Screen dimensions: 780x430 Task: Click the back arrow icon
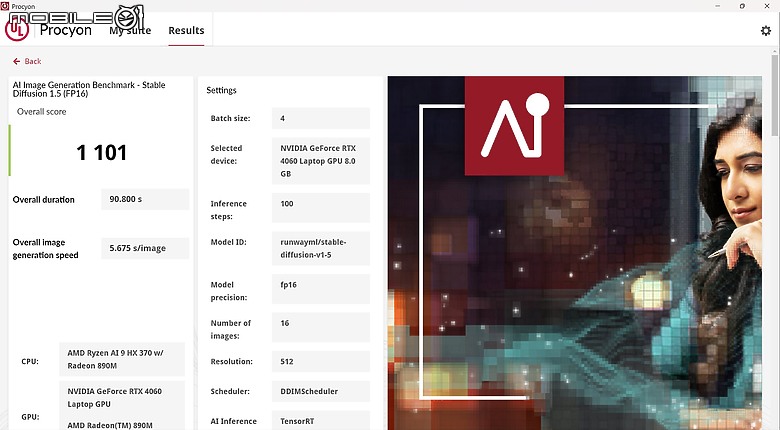(x=16, y=61)
